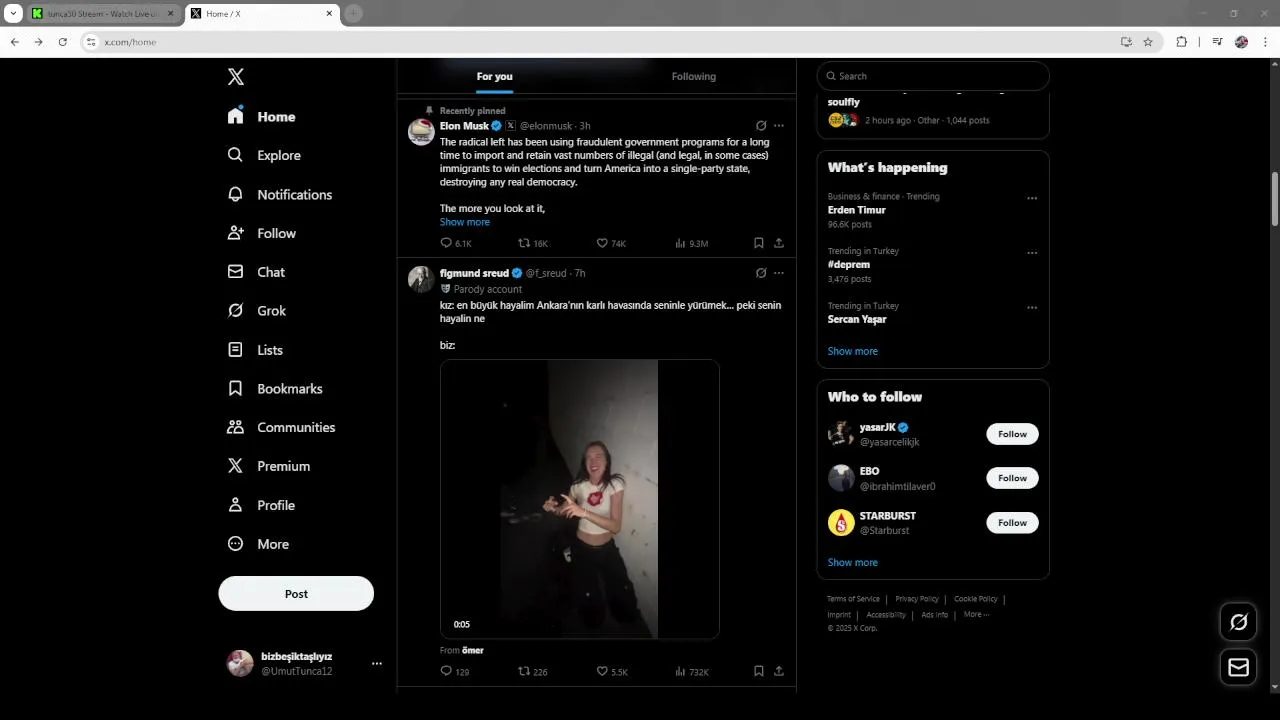Share the figmund sreud post

[779, 671]
